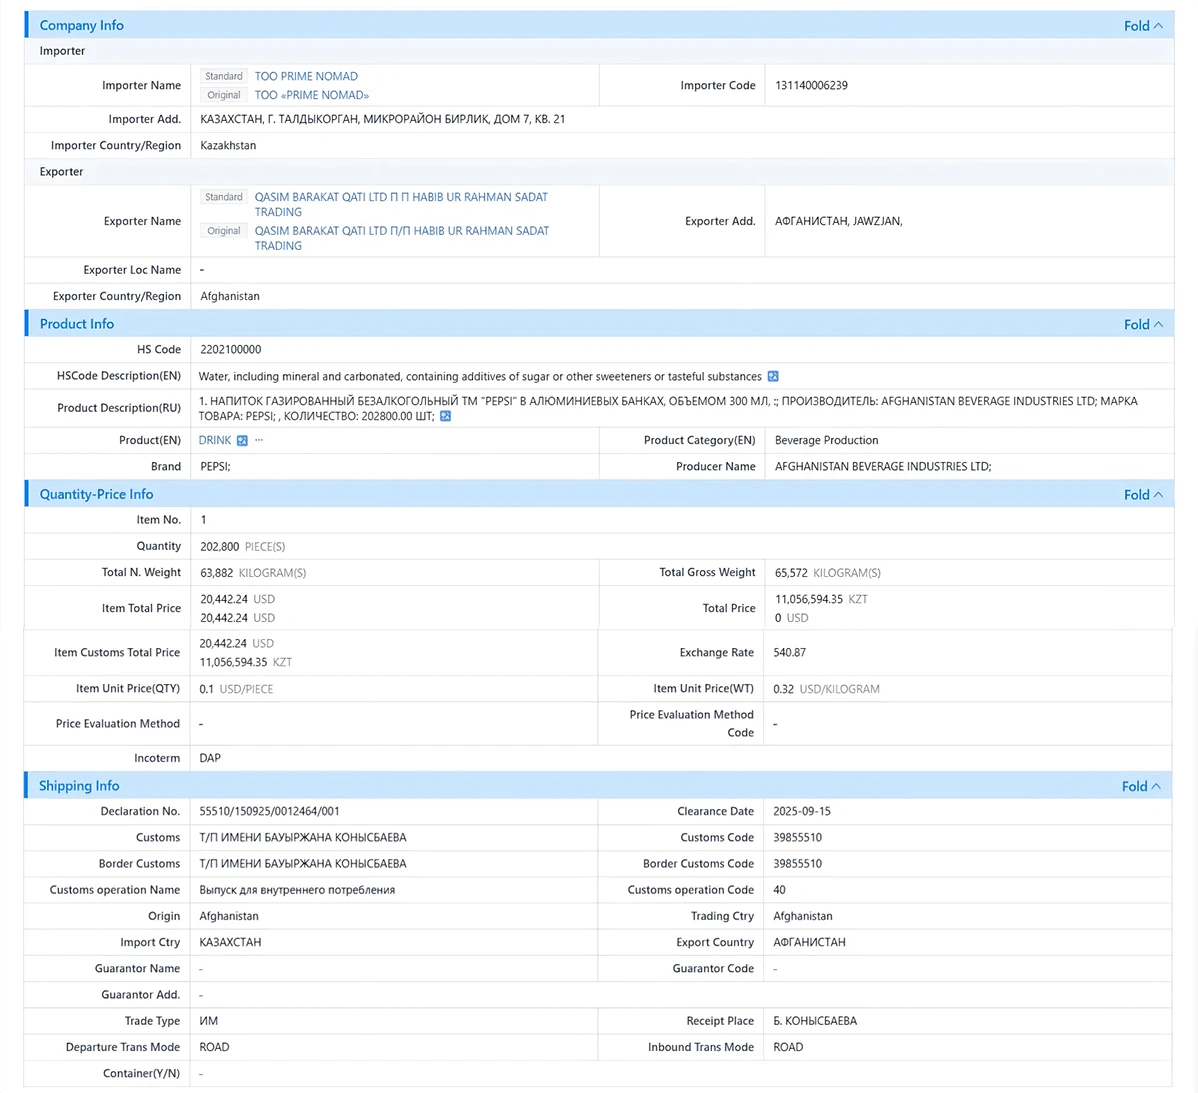Click the DRINK product link
This screenshot has height=1093, width=1198.
(215, 441)
